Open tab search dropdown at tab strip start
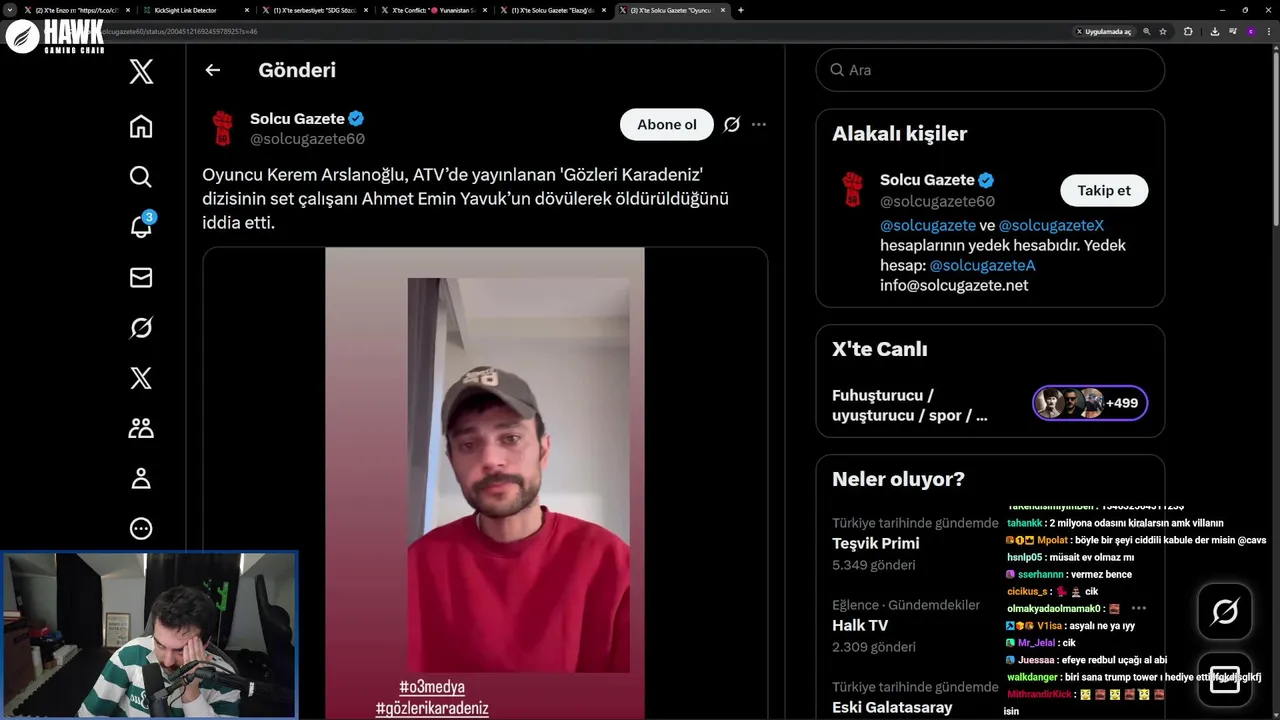 [x=10, y=10]
